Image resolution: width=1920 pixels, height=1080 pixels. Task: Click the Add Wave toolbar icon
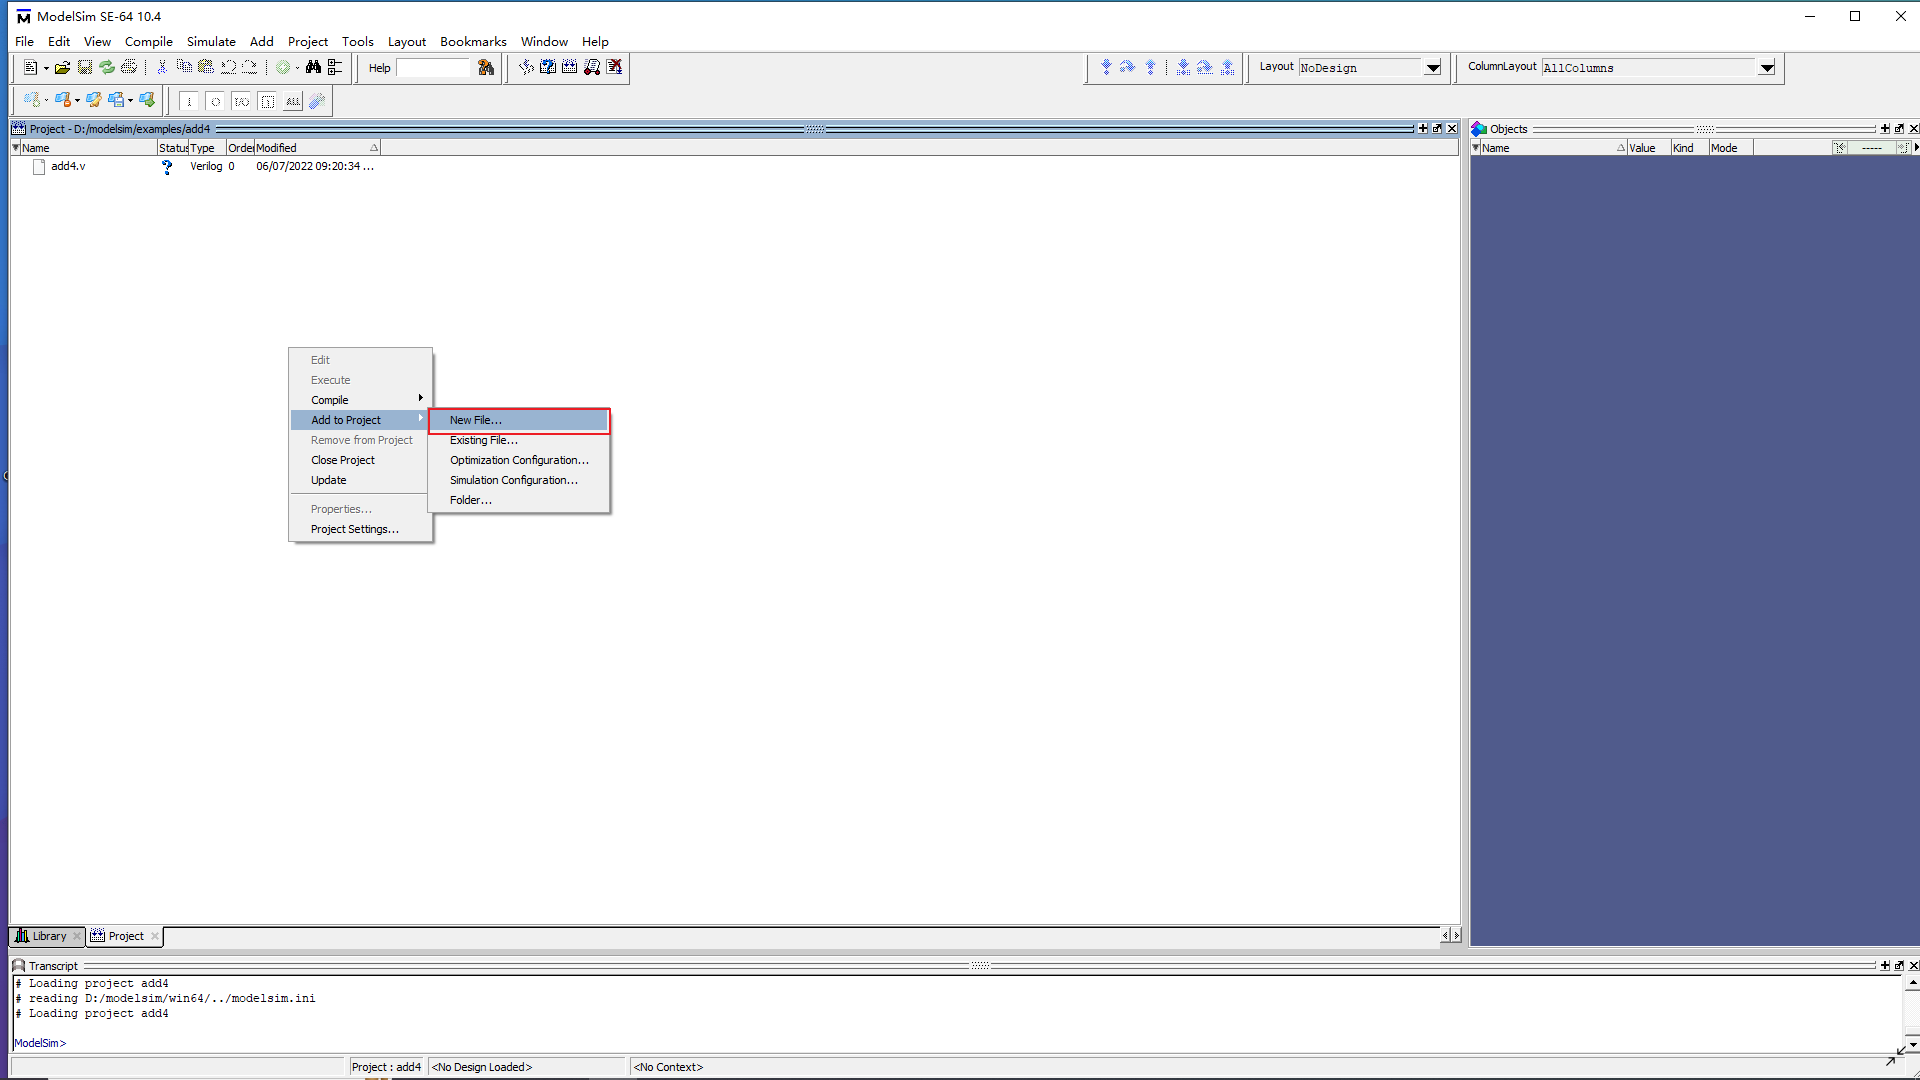tap(31, 100)
